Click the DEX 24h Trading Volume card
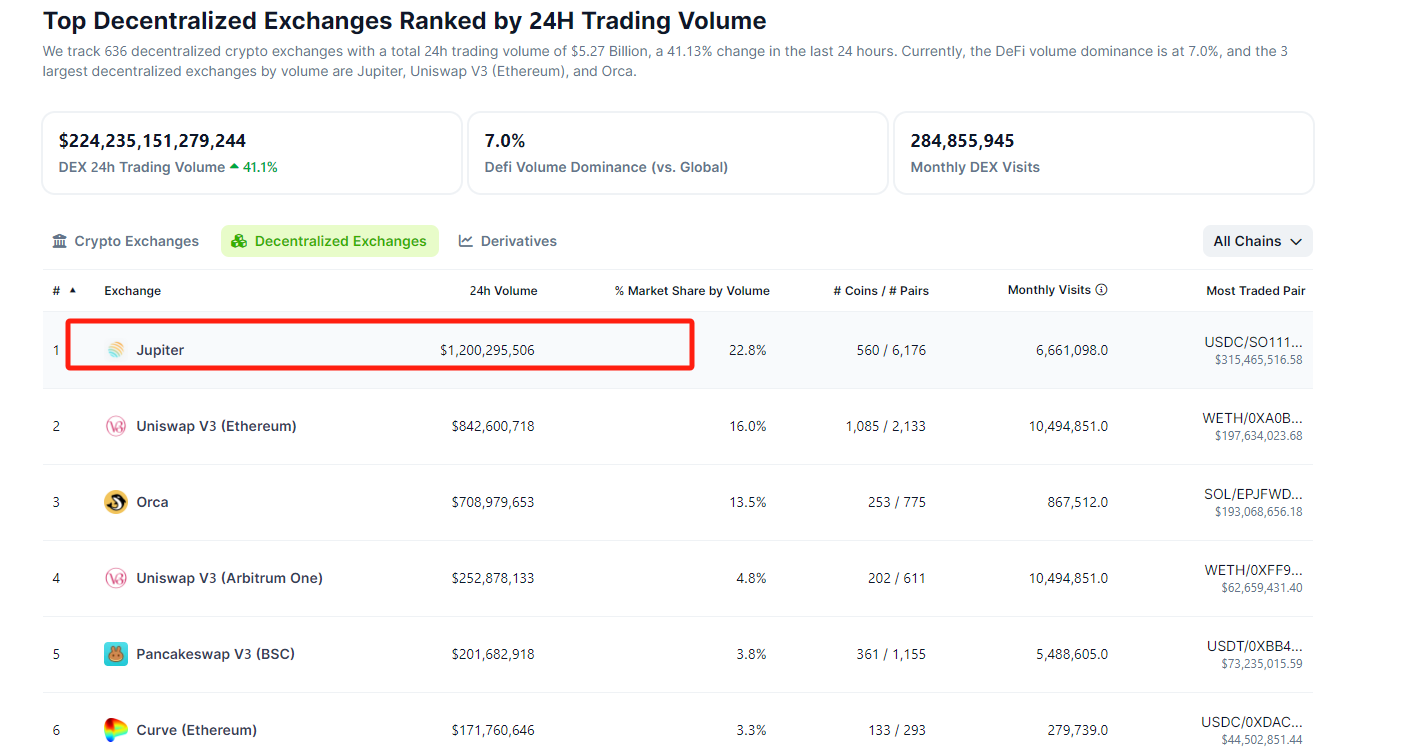This screenshot has width=1426, height=748. (x=252, y=153)
